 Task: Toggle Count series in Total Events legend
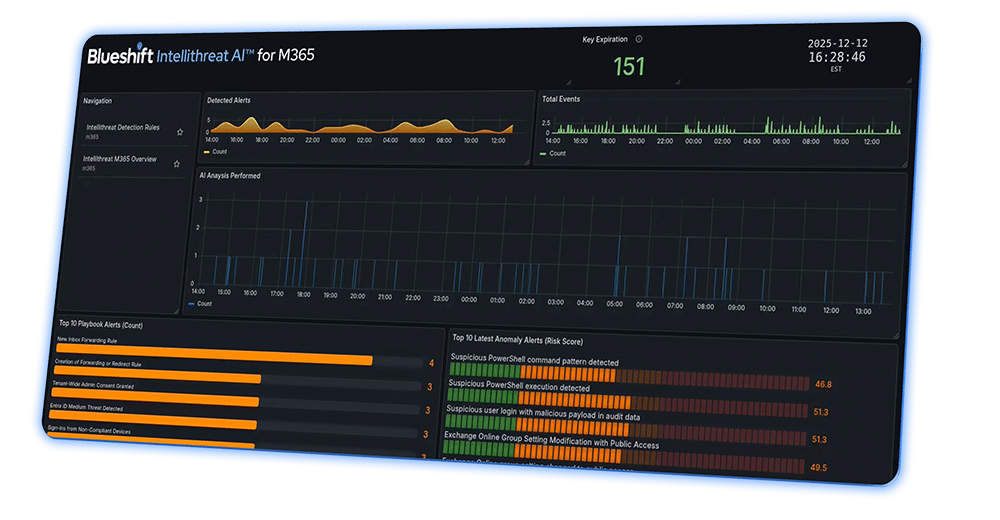[x=552, y=153]
